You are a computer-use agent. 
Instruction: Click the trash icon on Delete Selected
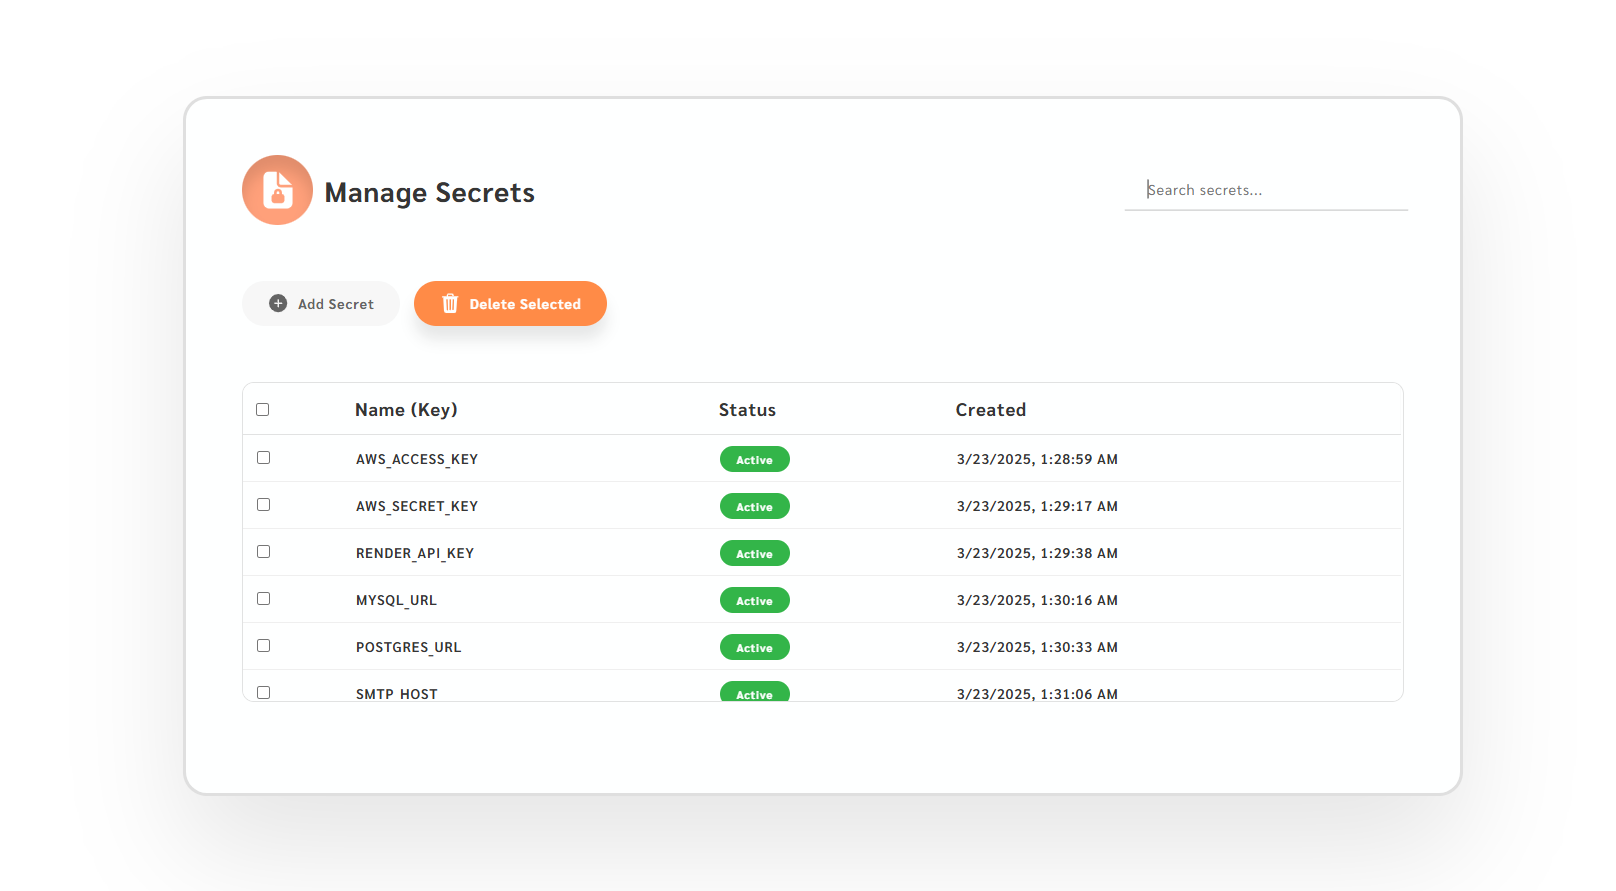(x=450, y=303)
